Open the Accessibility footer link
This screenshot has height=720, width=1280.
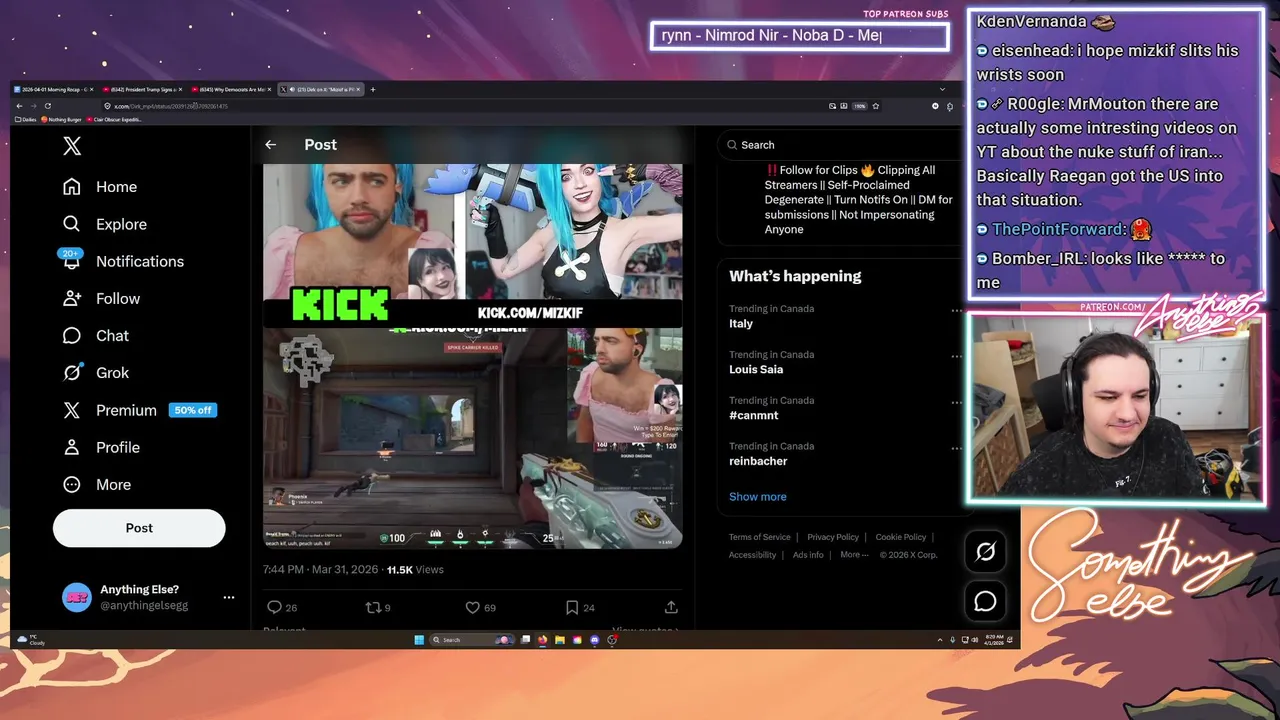(752, 555)
